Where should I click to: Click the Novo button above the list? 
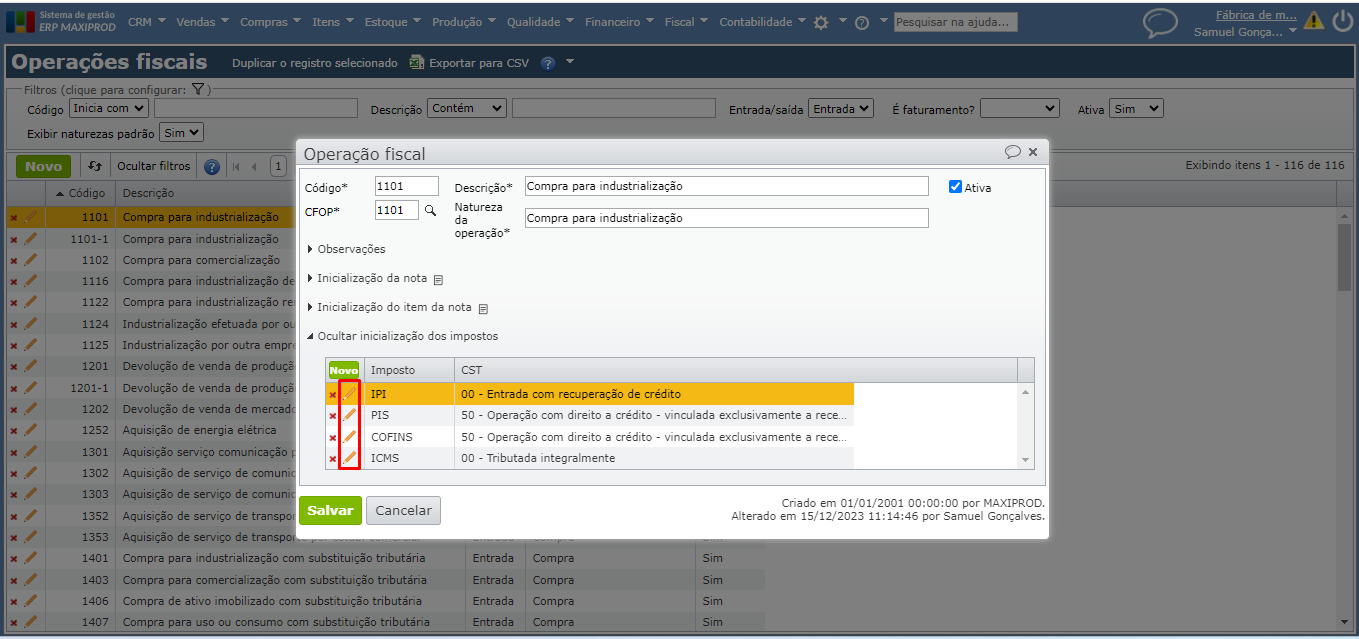pos(43,166)
